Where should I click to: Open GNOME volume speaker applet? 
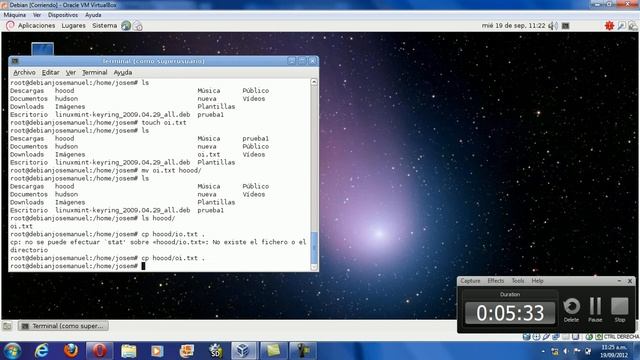[553, 26]
